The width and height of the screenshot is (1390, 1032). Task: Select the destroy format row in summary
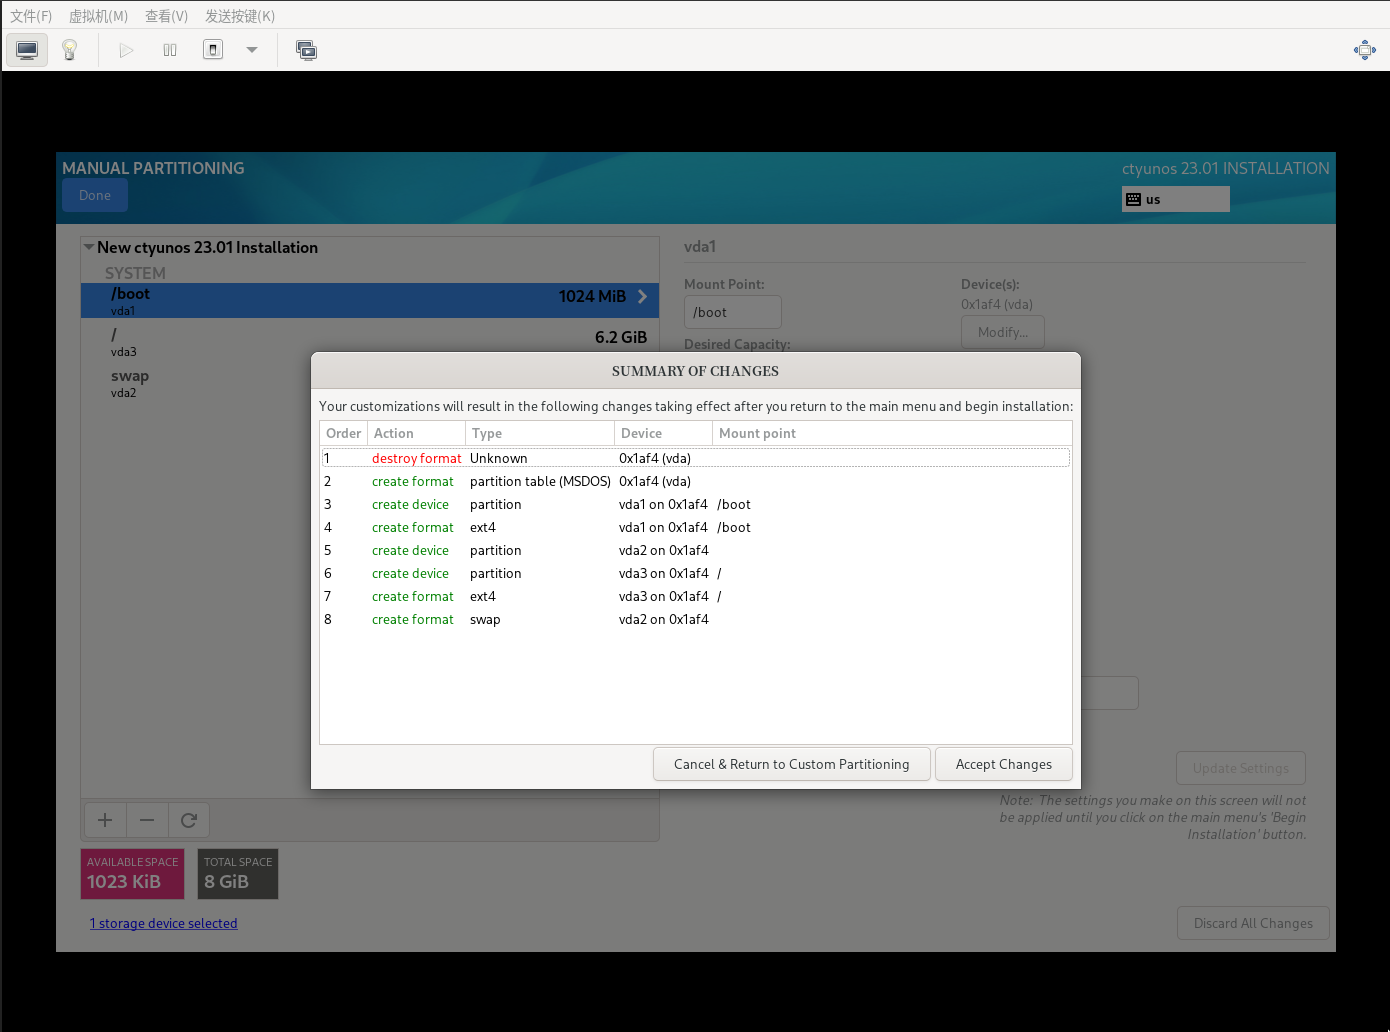694,458
